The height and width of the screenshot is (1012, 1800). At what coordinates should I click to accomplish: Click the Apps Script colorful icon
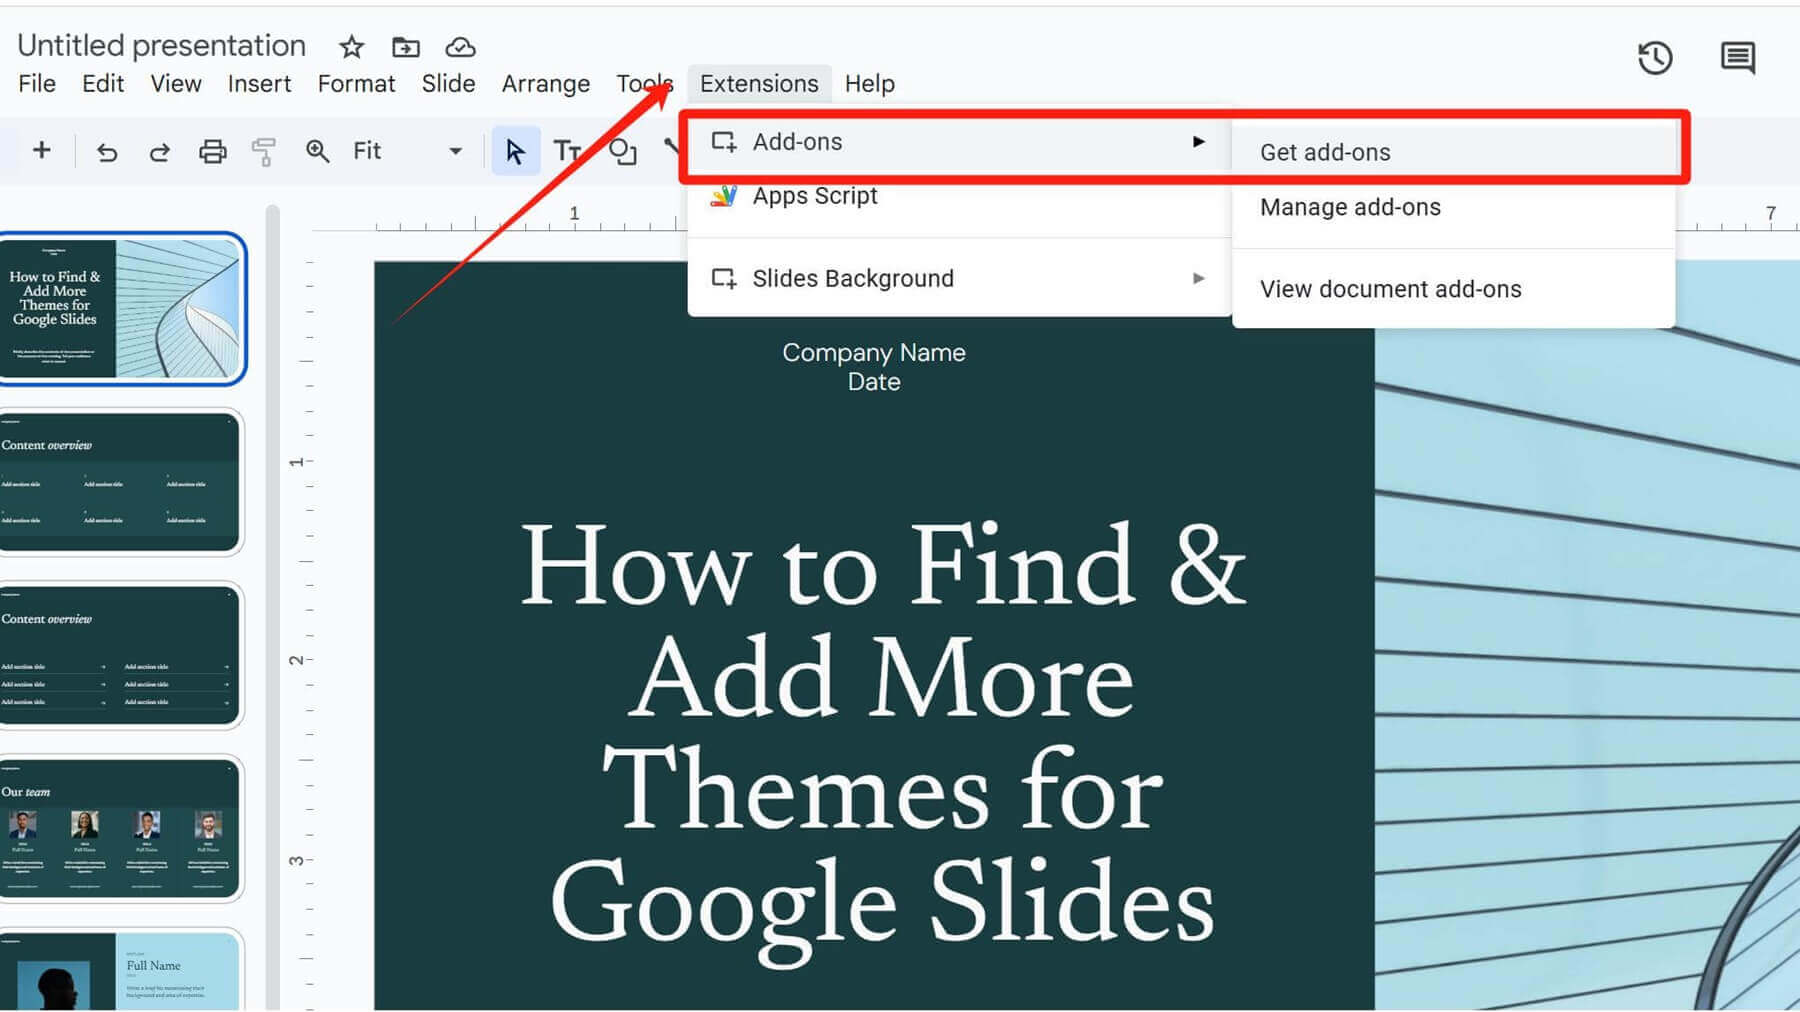(x=723, y=195)
